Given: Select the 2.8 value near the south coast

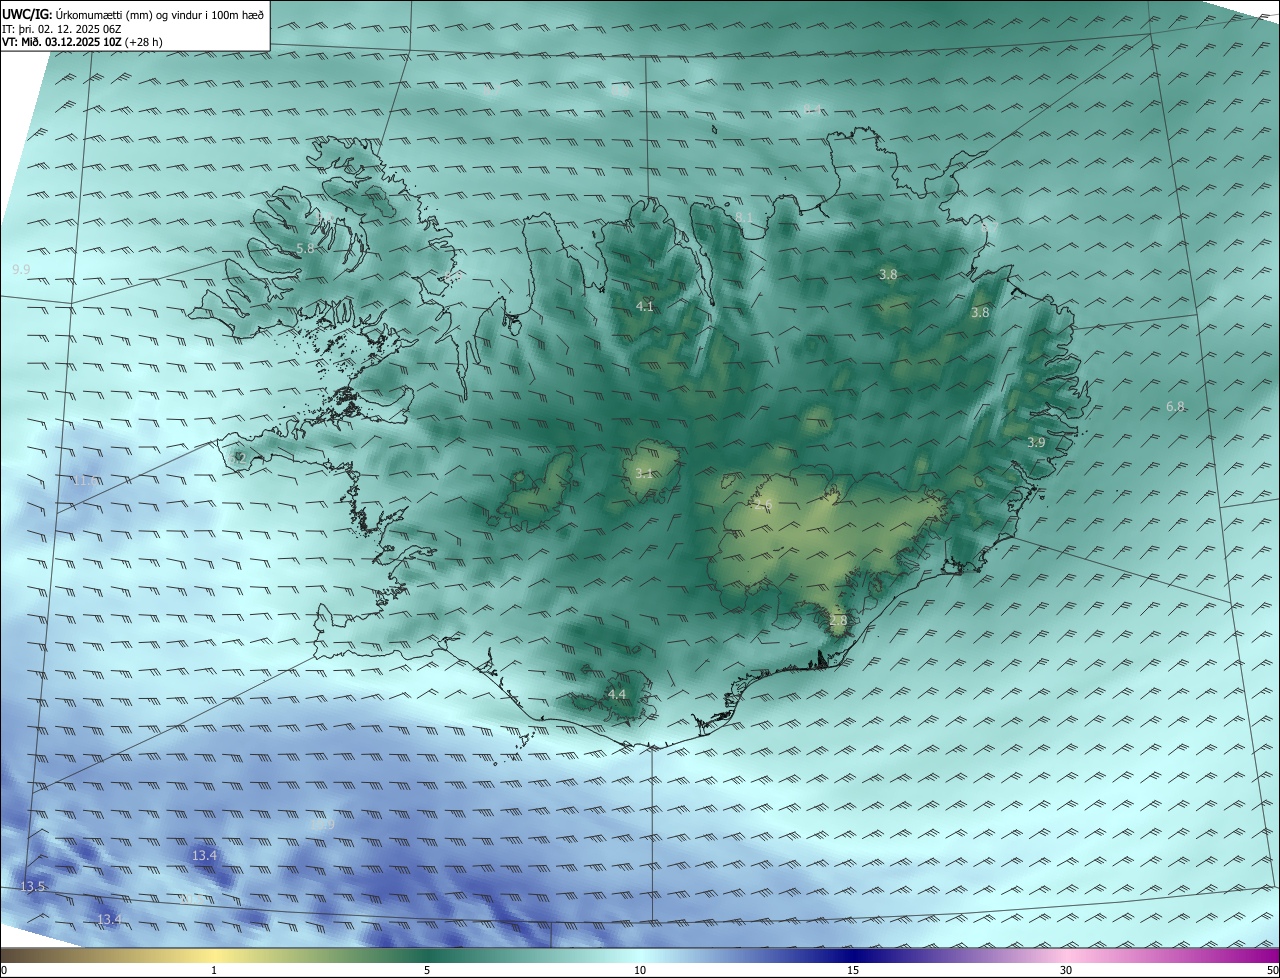Looking at the screenshot, I should click(x=838, y=621).
